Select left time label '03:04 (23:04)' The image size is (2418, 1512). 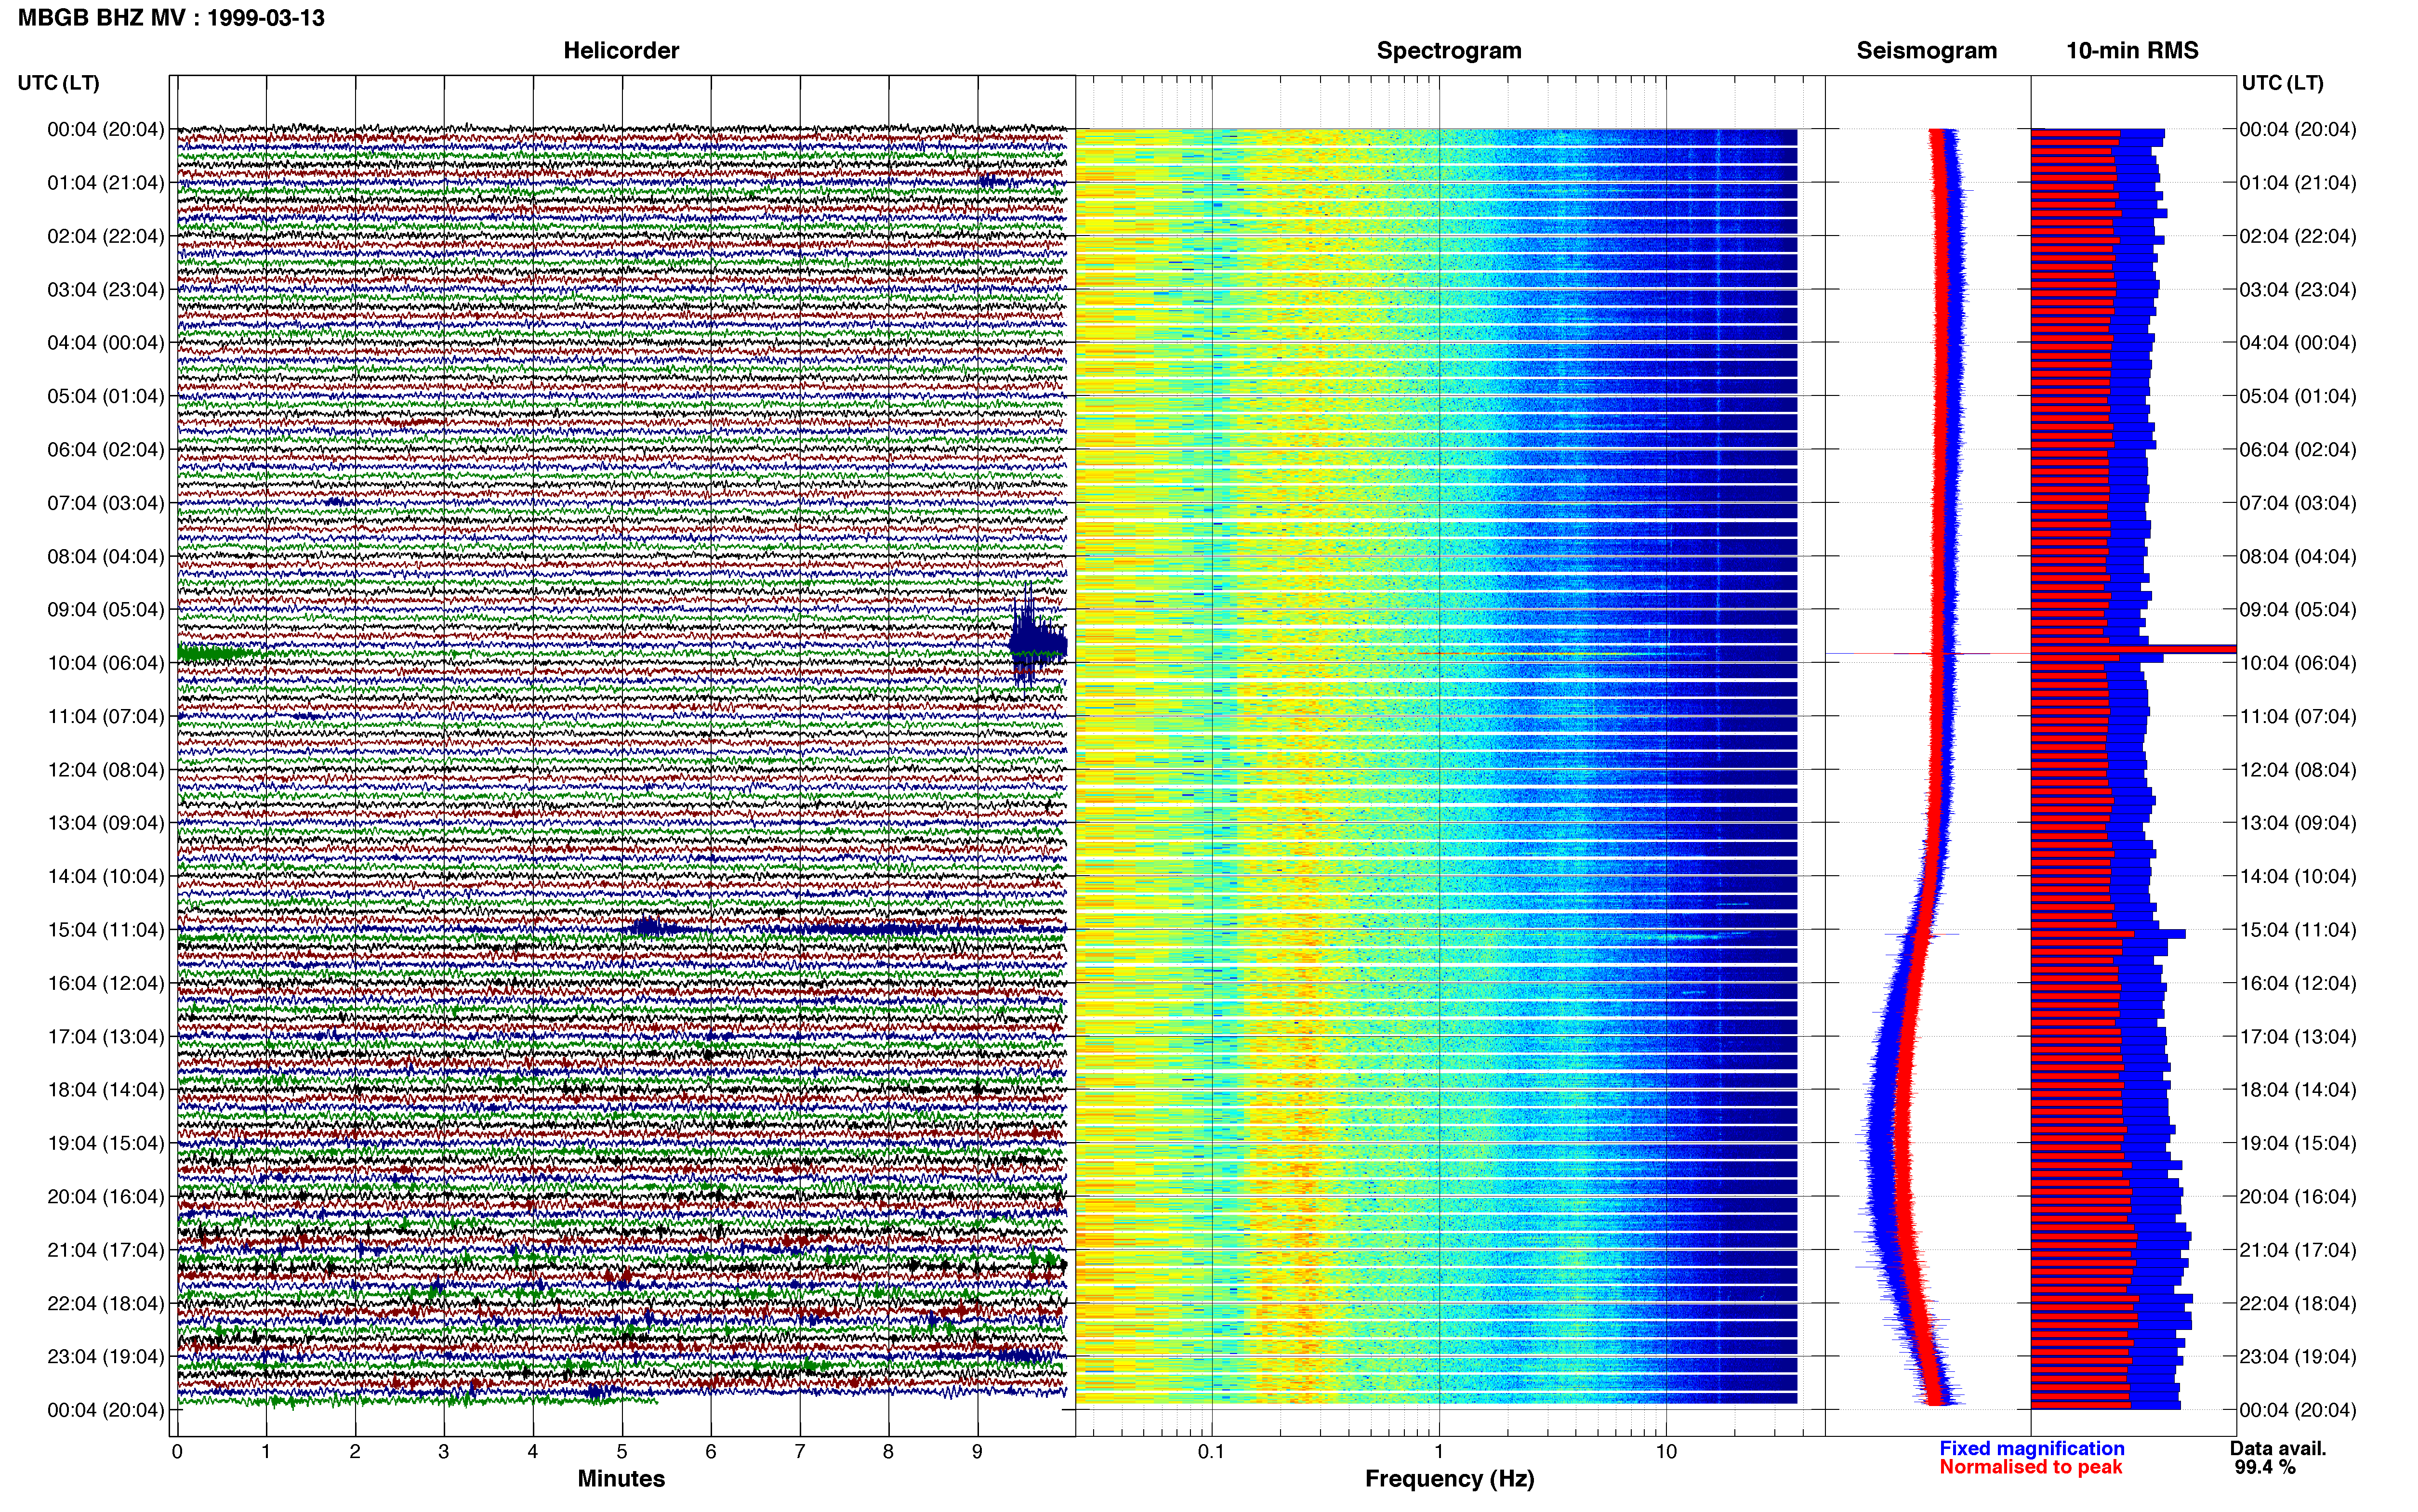coord(106,290)
